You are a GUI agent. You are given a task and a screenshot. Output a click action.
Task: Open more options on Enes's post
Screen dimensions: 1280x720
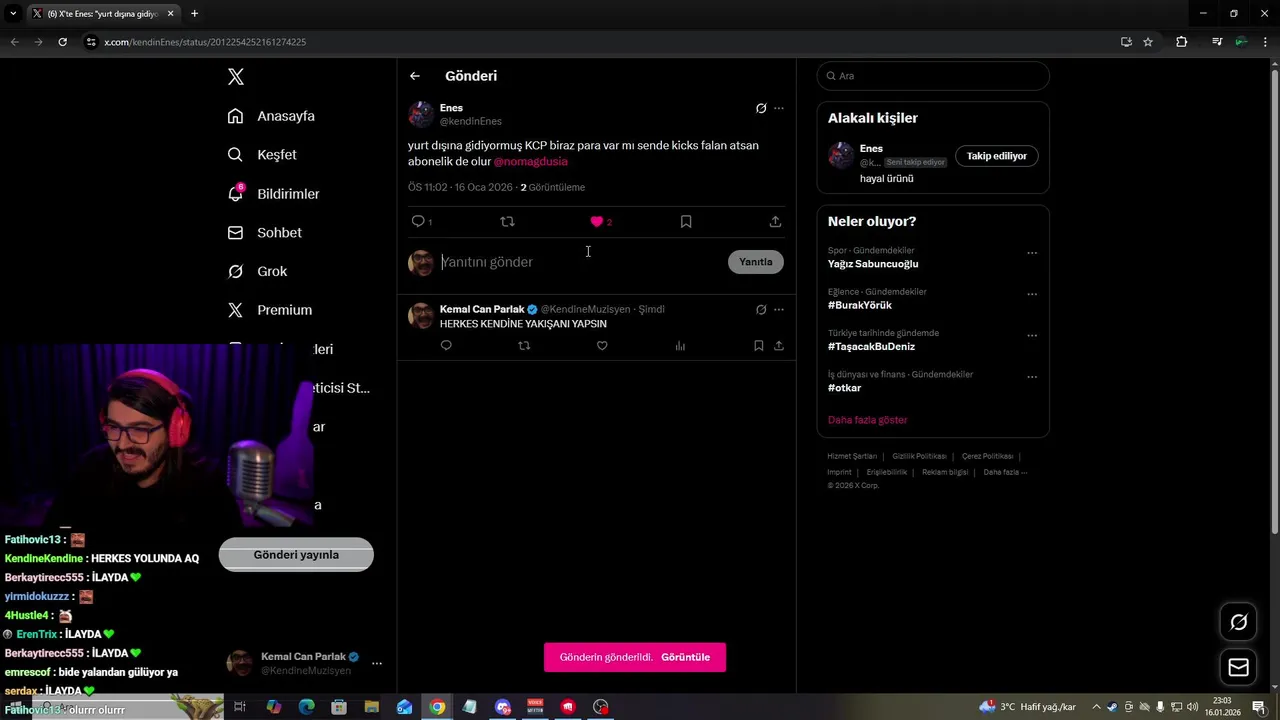(x=779, y=108)
